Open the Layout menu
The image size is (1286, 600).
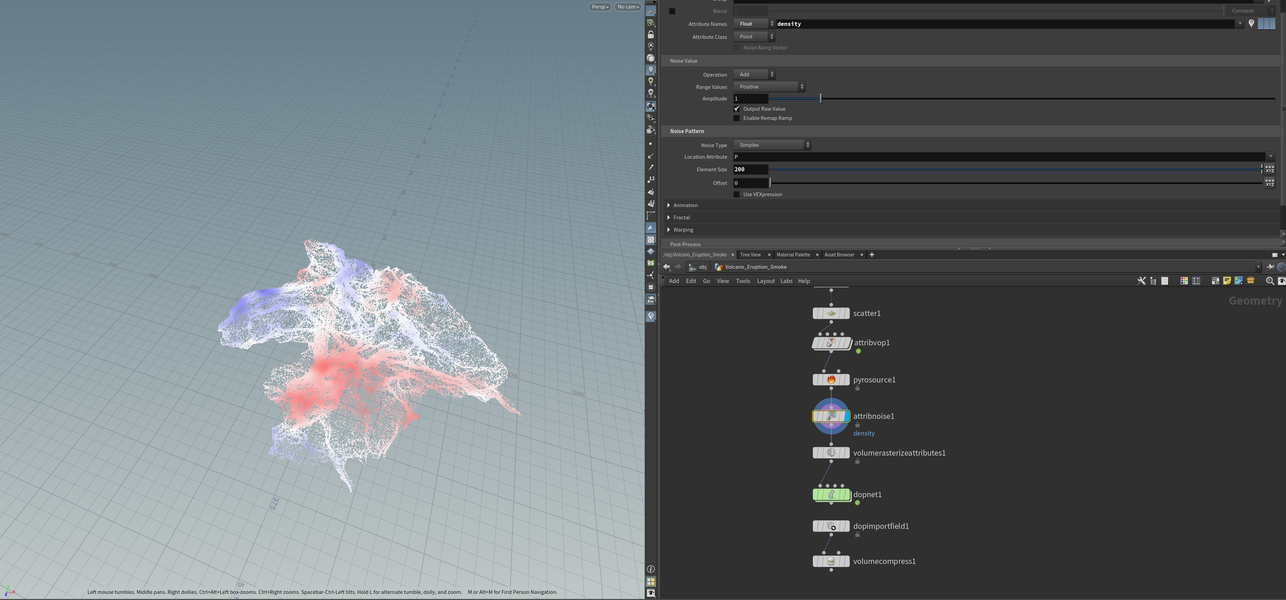[766, 281]
